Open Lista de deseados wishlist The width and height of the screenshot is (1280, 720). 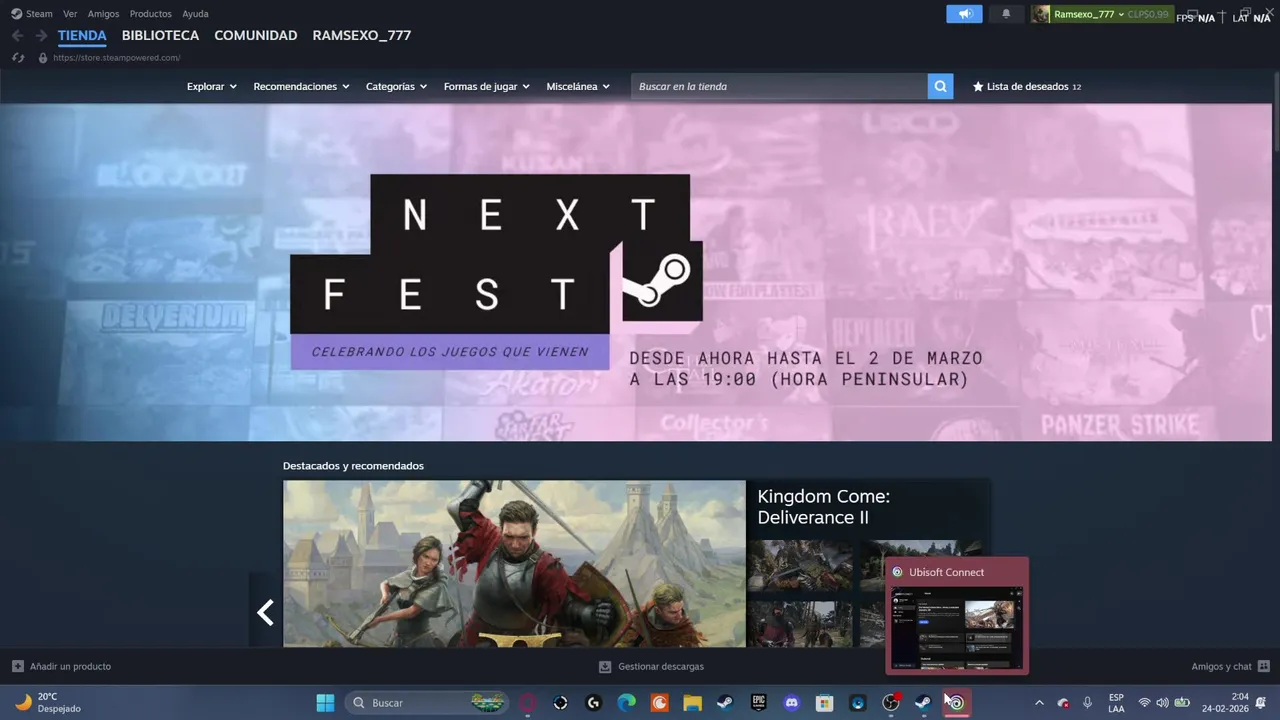pos(1027,86)
